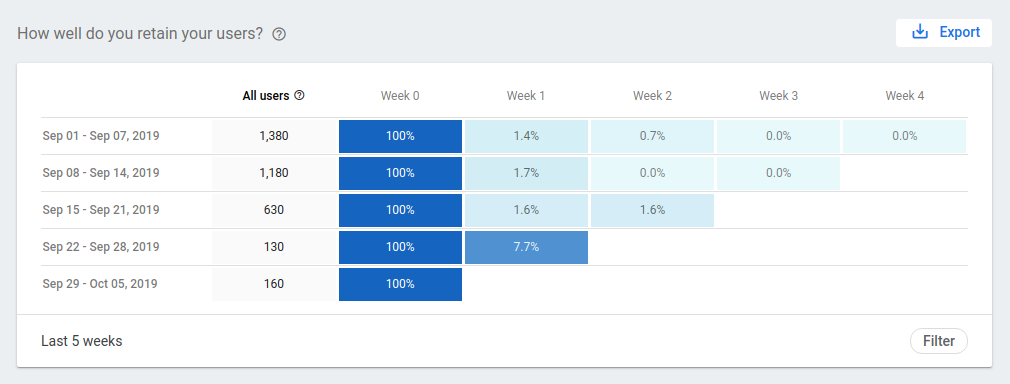Screen dimensions: 1010x384
Task: Select the Sep 22 - Sep 28, 2019 row
Action: [504, 247]
